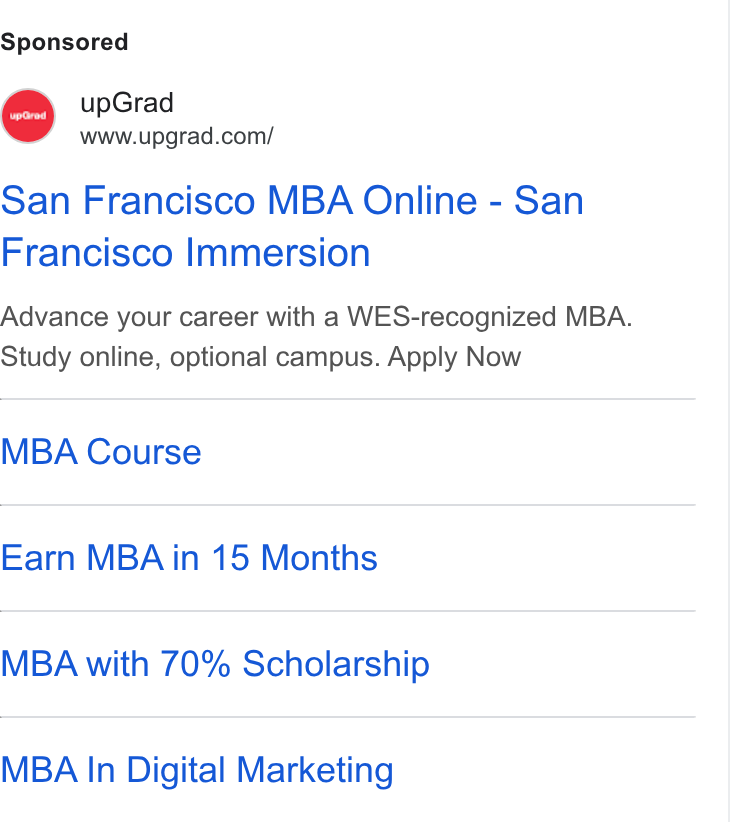Click the vertical scrollbar on right edge
Screen dimensions: 730x822
(x=726, y=411)
